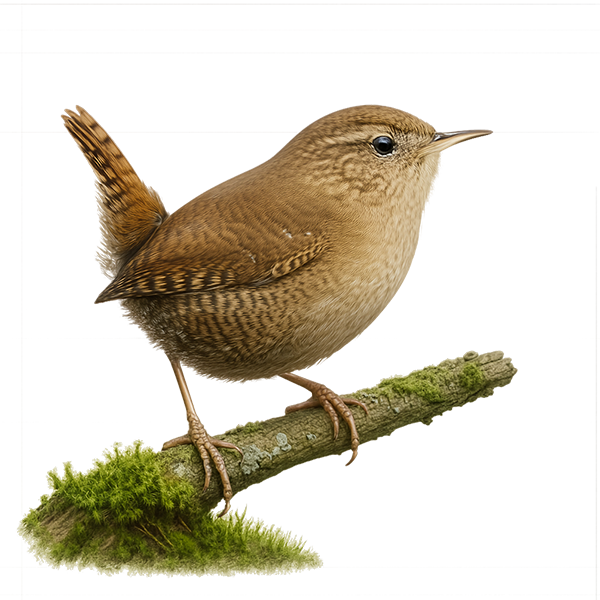The height and width of the screenshot is (600, 600).
Task: Click the tip of the bird's beak
Action: pos(487,133)
